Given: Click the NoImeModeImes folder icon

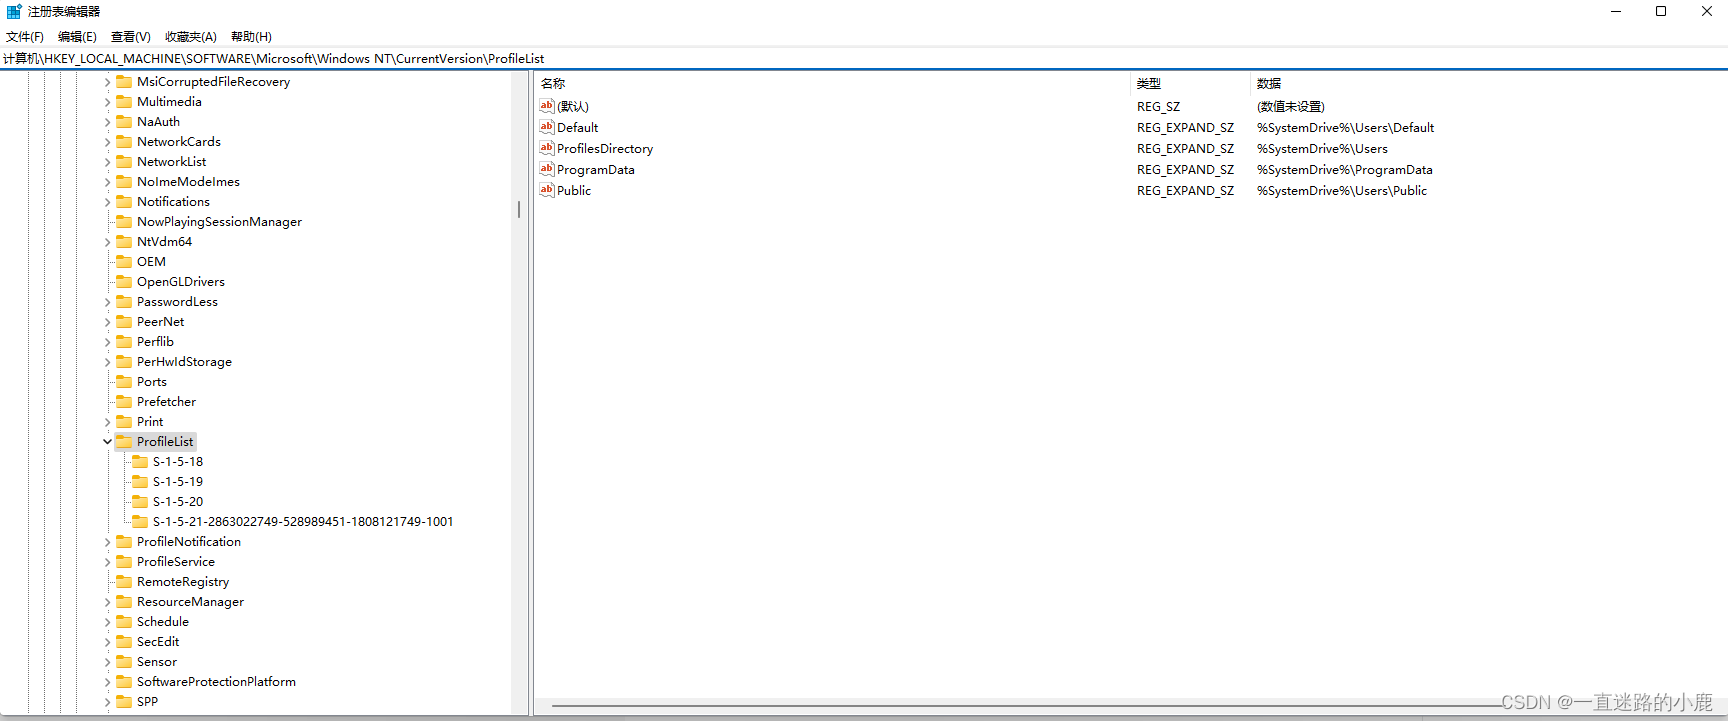Looking at the screenshot, I should [124, 181].
